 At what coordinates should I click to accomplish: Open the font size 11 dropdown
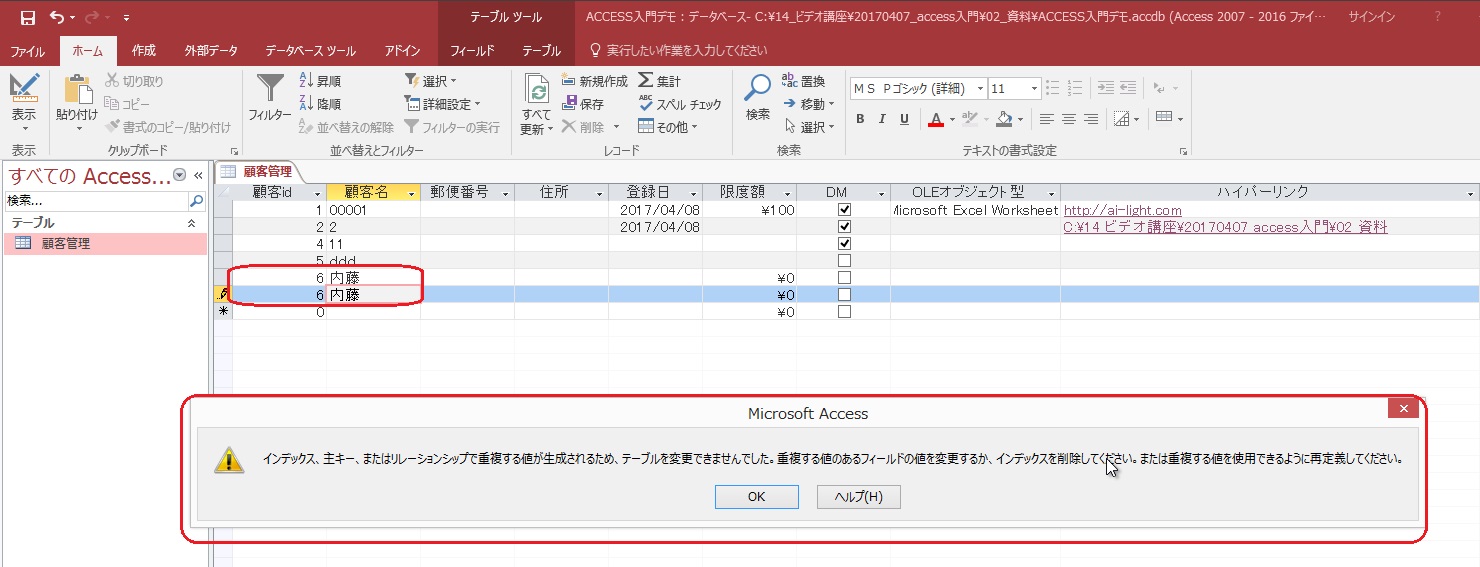[1034, 89]
